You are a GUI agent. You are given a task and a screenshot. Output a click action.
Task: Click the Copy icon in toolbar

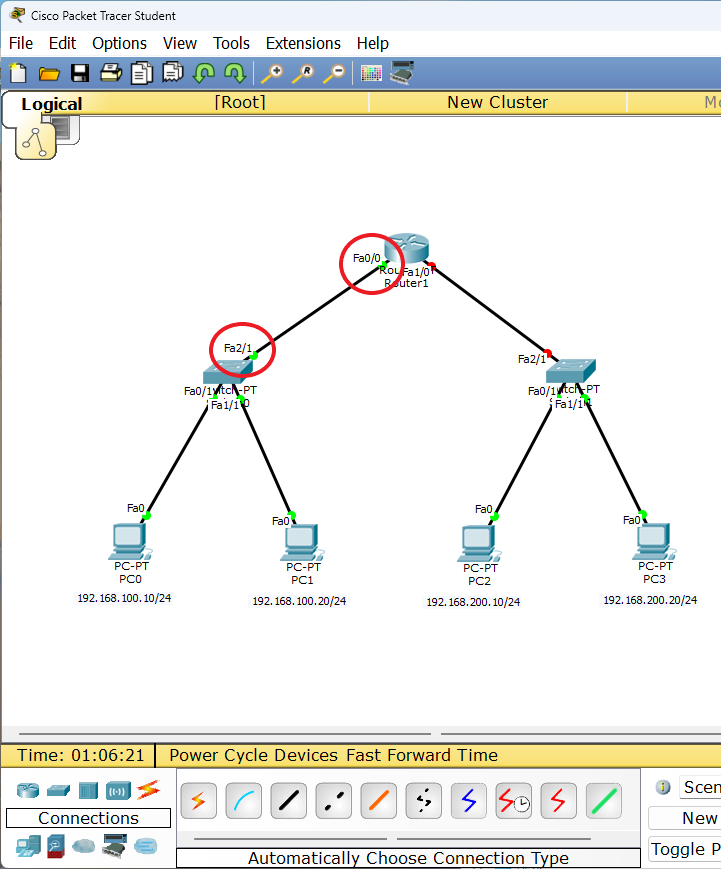pos(142,73)
